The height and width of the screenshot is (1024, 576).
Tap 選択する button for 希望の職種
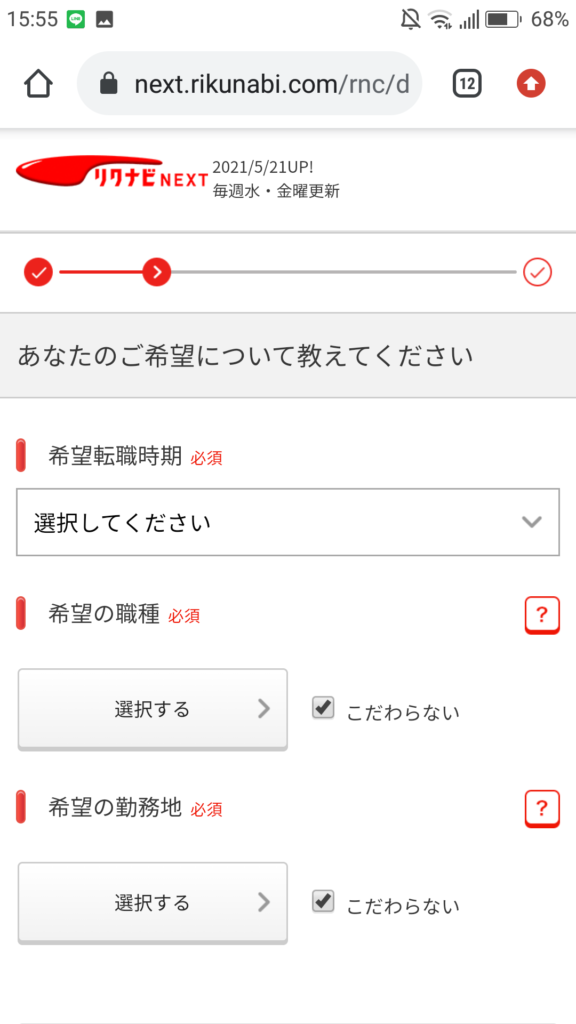click(152, 709)
